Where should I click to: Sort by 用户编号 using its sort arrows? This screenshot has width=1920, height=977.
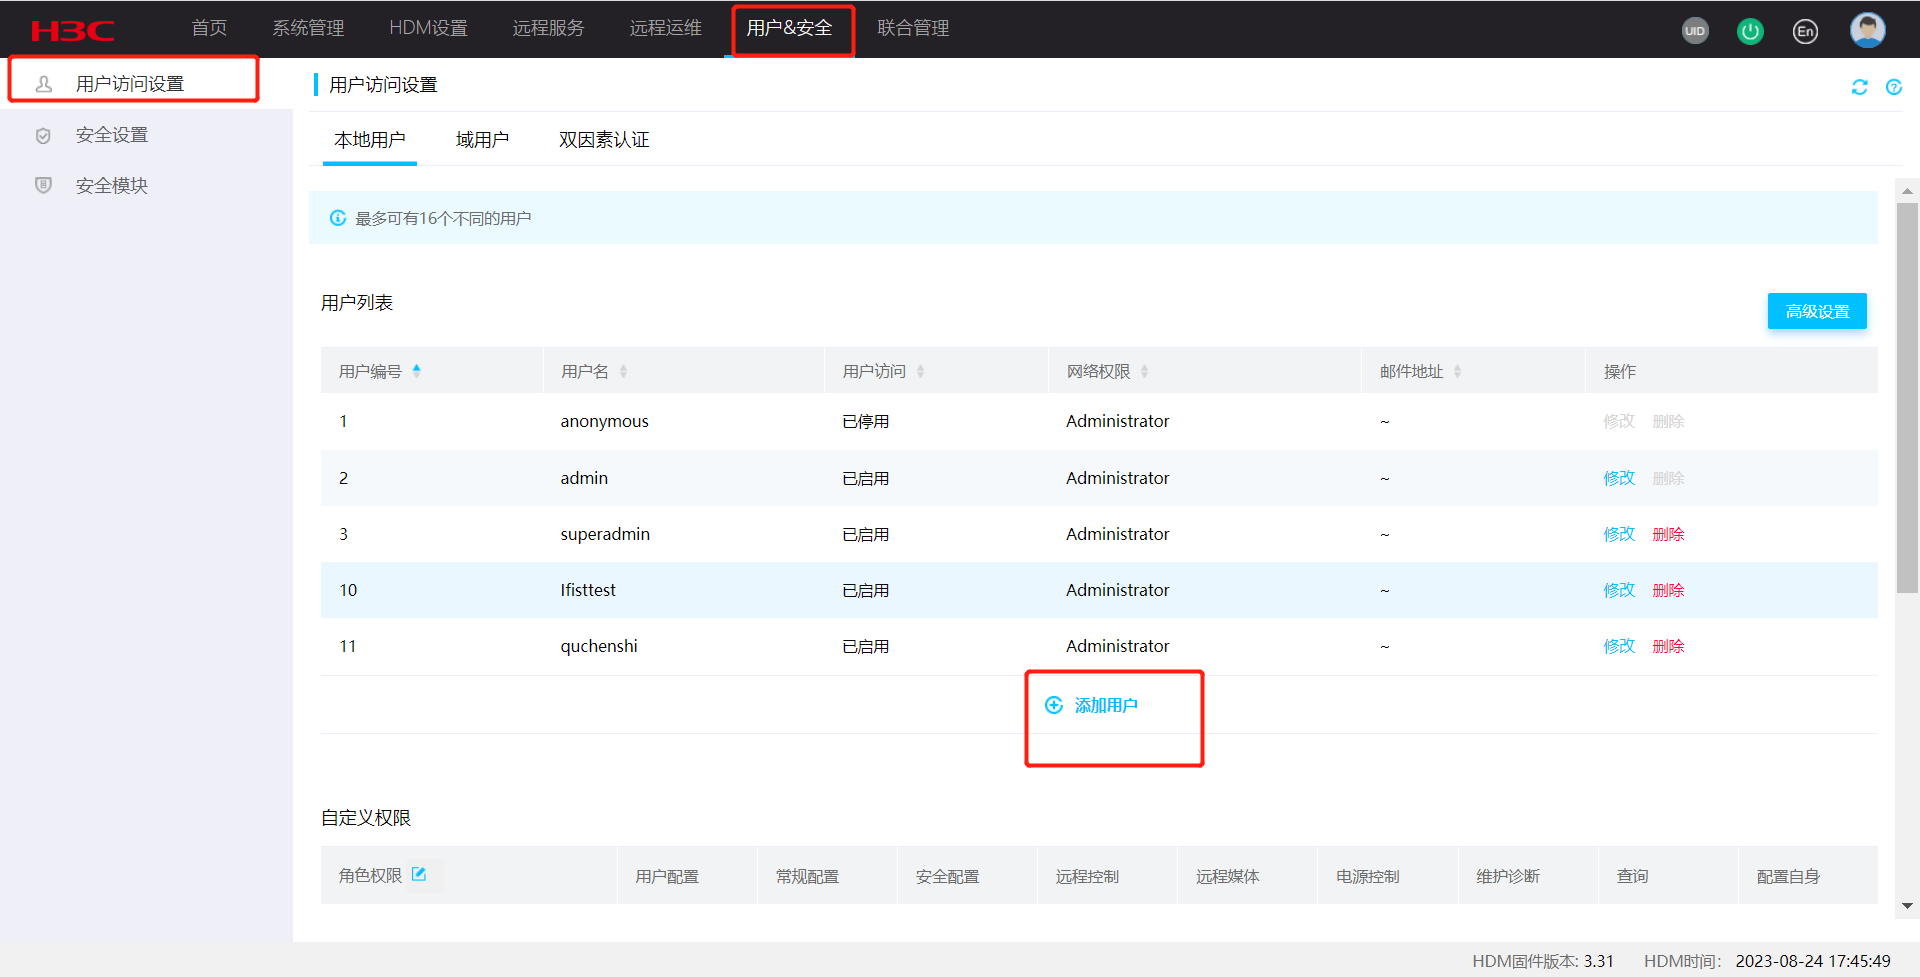click(x=417, y=371)
